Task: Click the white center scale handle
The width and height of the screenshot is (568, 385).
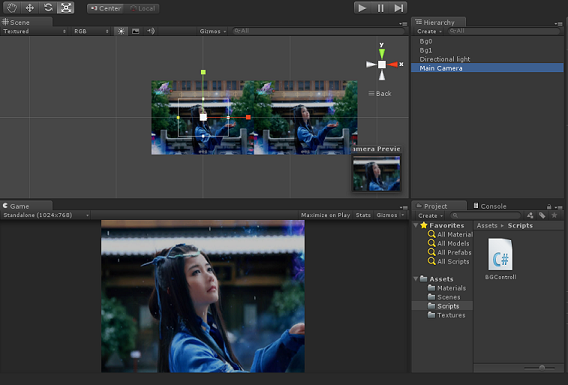Action: [x=203, y=117]
